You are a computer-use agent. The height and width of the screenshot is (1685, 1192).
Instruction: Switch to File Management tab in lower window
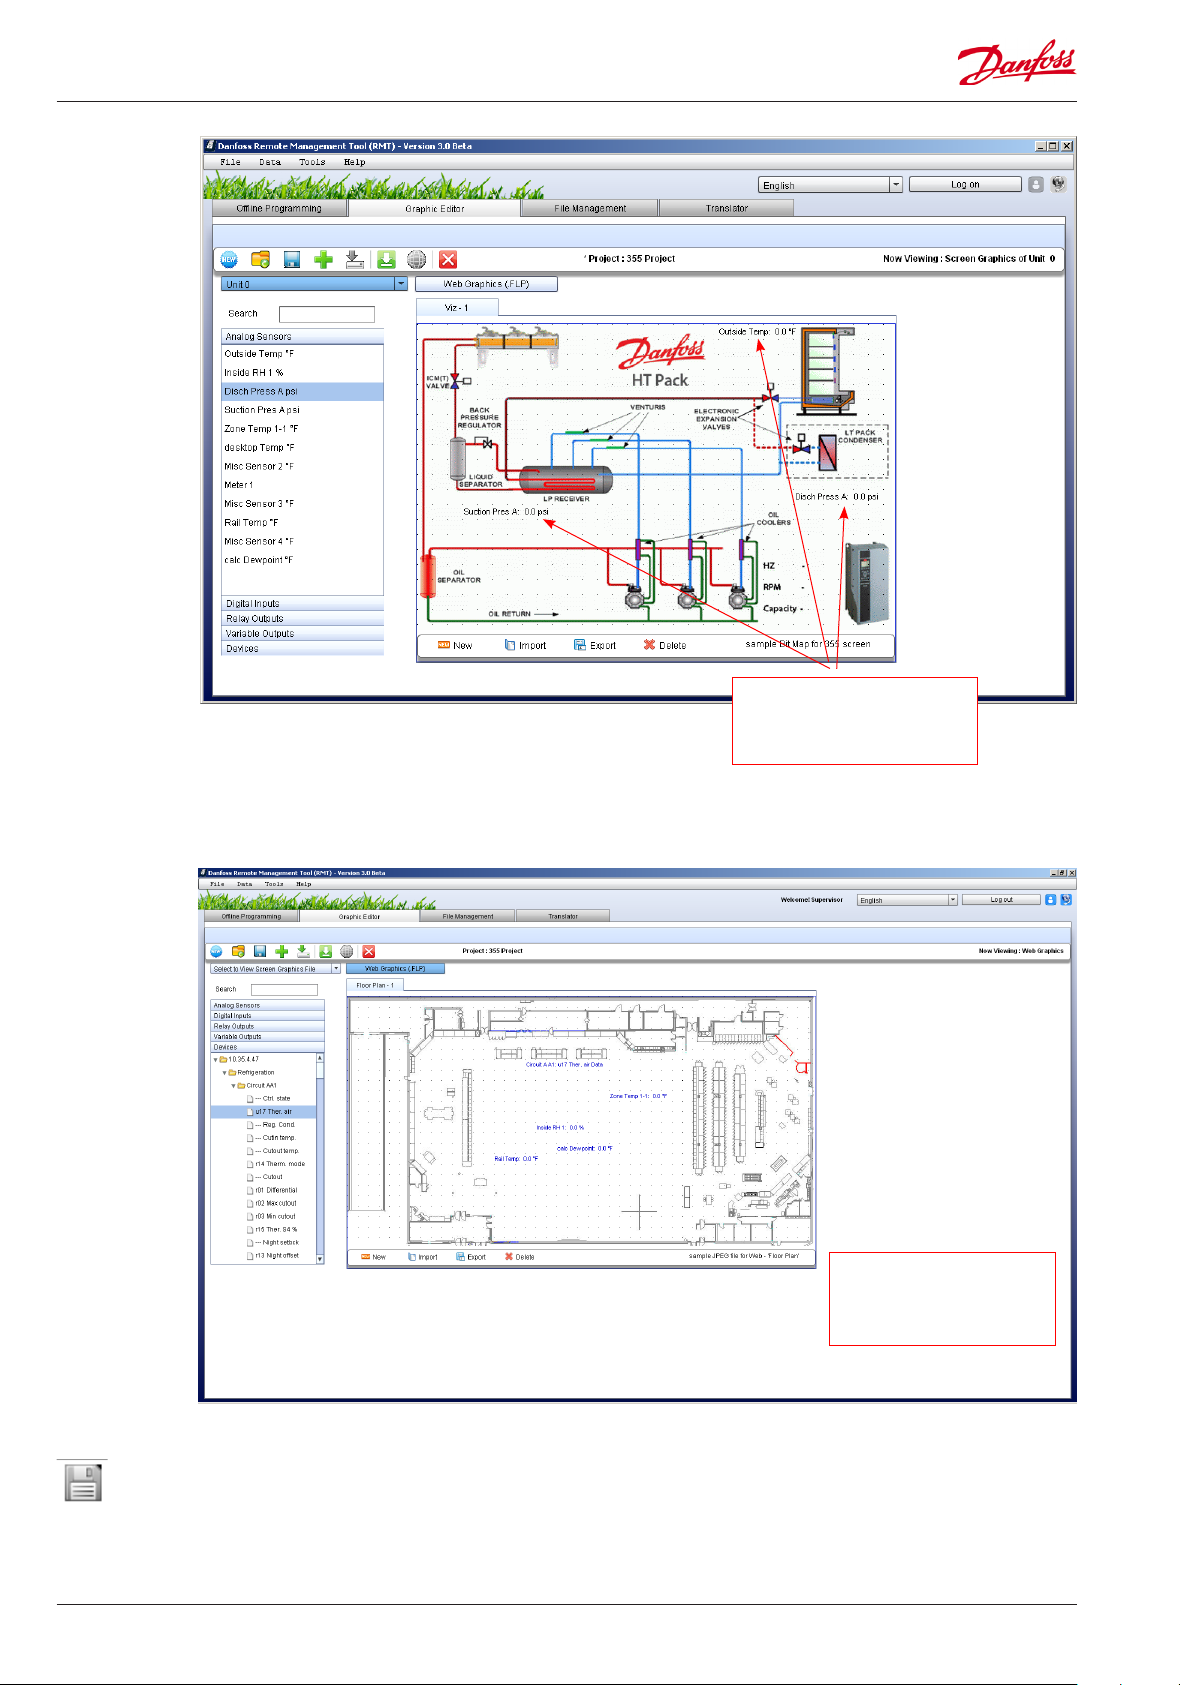click(x=468, y=916)
